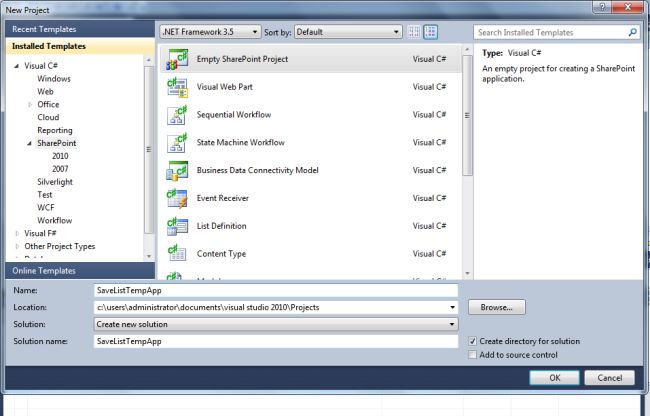Click the OK button

[554, 378]
